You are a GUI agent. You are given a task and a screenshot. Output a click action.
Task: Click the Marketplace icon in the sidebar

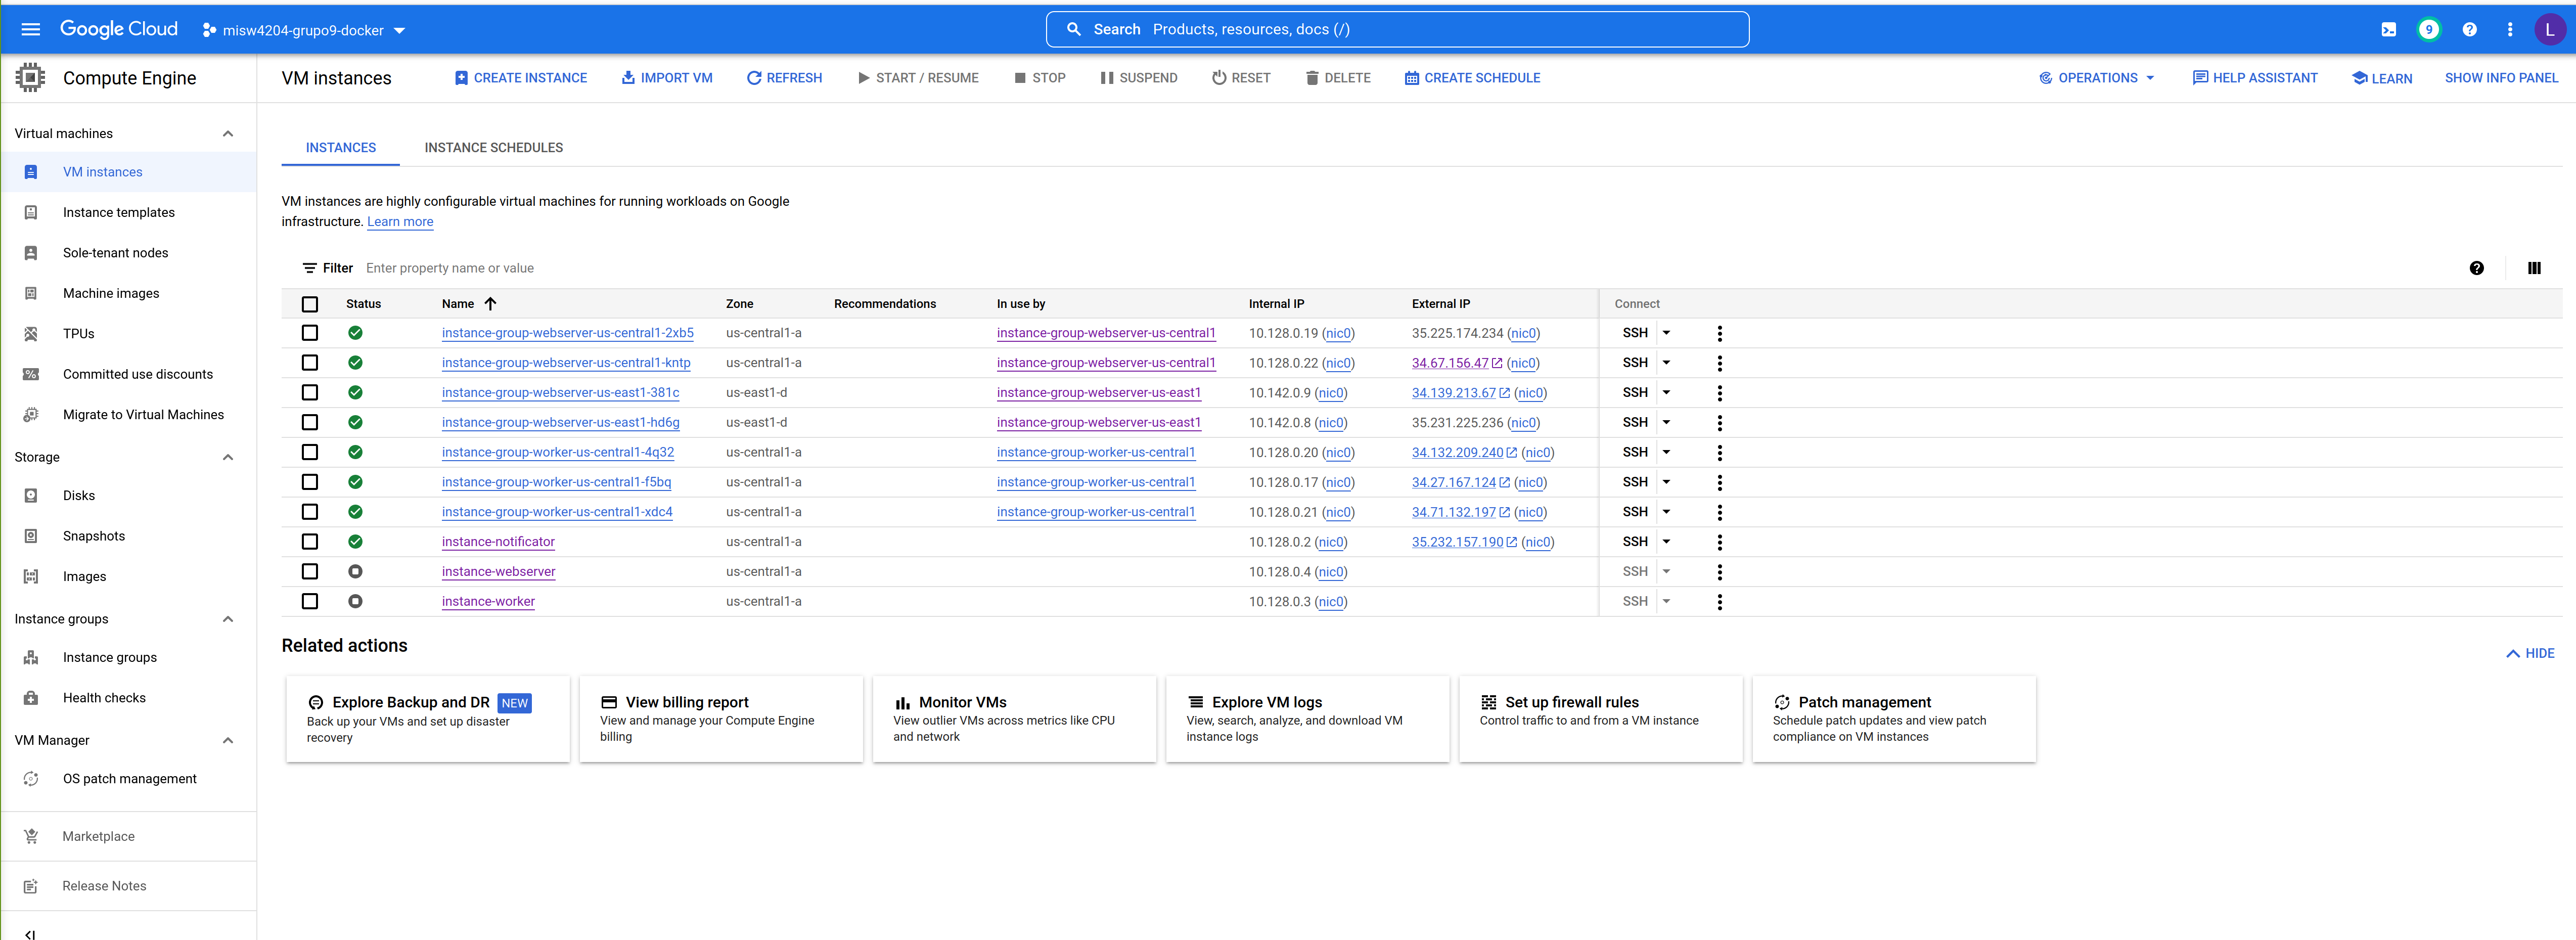pos(31,836)
